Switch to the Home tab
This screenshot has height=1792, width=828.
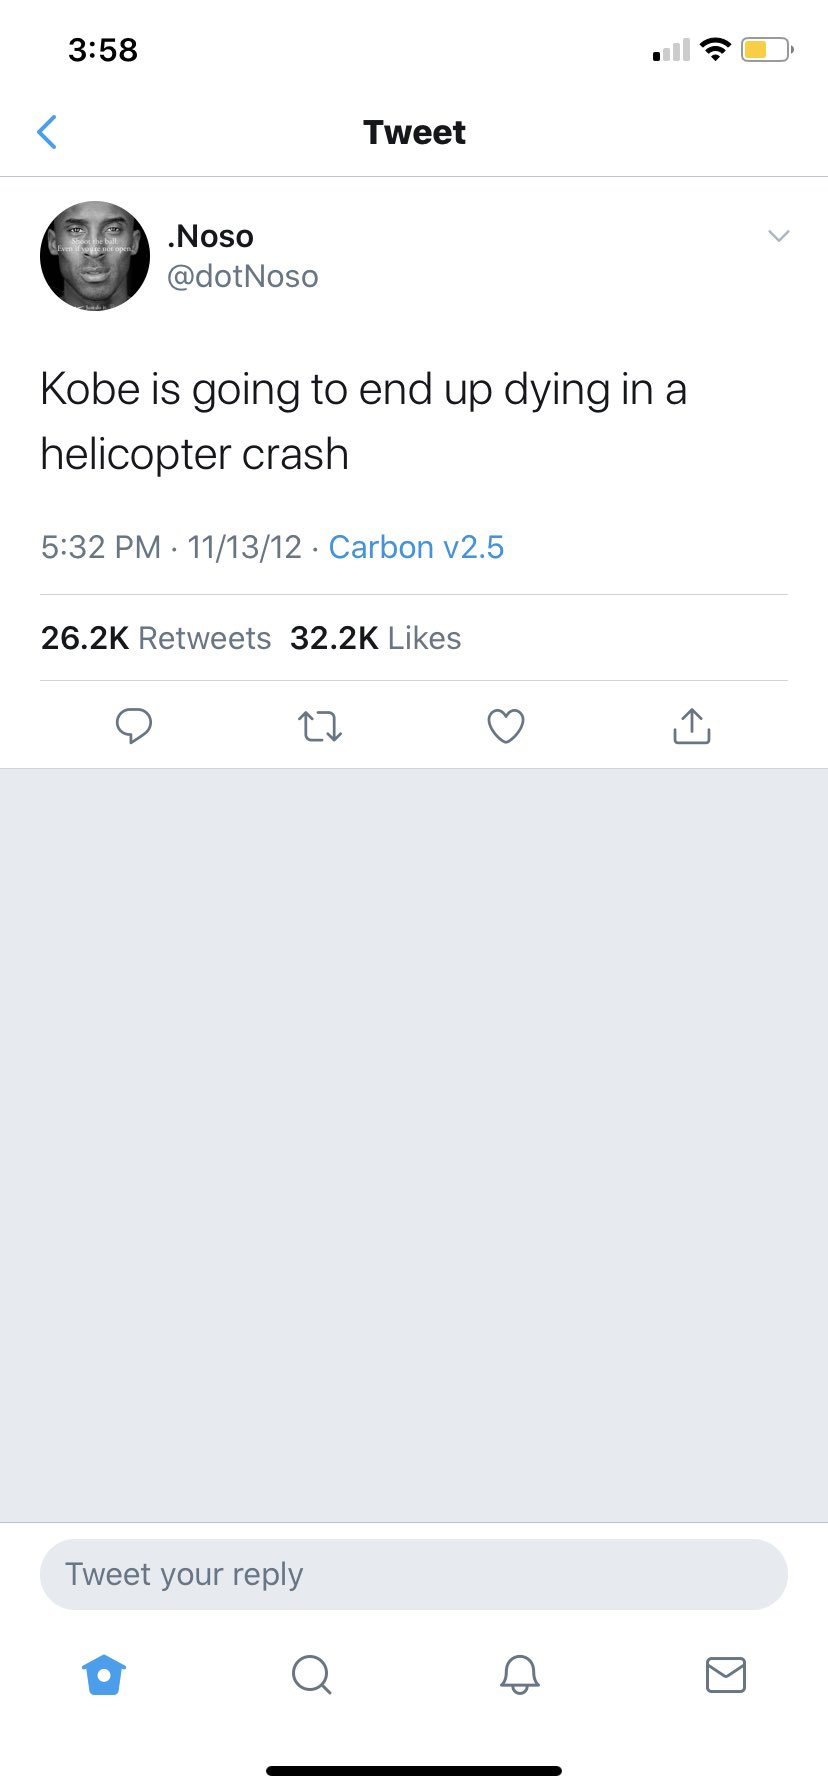(x=104, y=1674)
